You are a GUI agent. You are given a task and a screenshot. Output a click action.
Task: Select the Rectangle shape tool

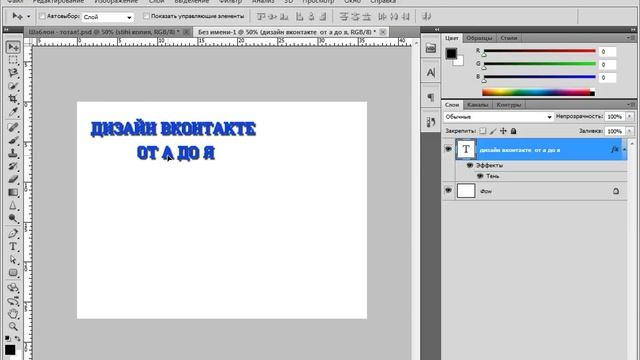pyautogui.click(x=13, y=273)
